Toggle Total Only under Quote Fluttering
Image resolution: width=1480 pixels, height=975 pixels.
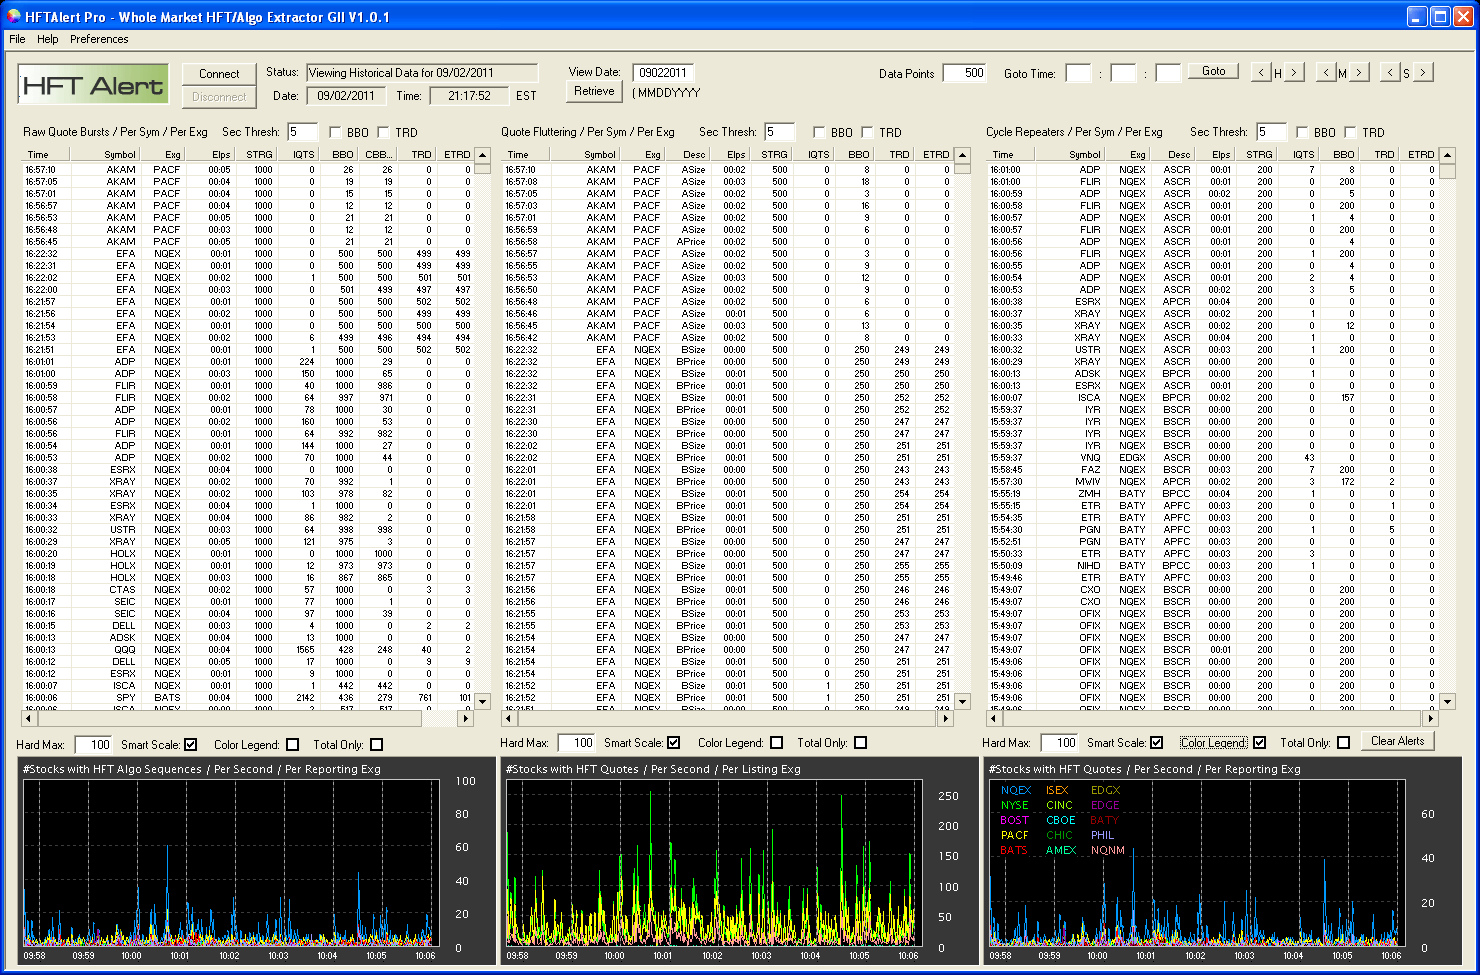(860, 742)
